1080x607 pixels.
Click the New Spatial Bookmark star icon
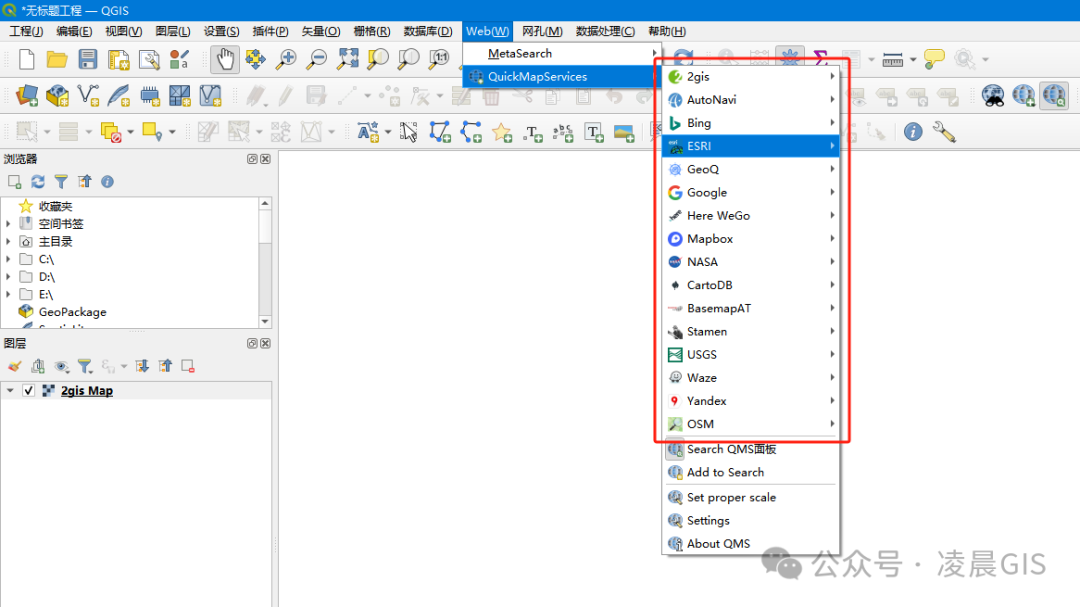[502, 132]
